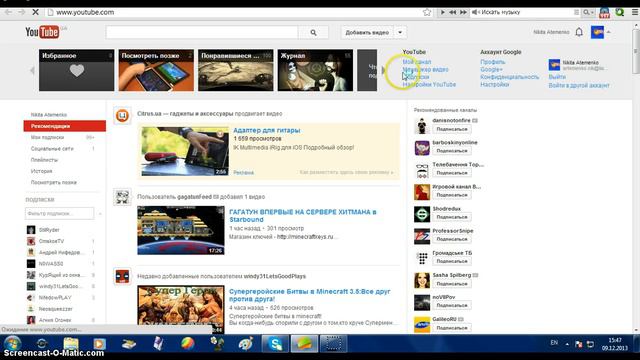
Task: Click the browser rewind media button
Action: coord(453,12)
